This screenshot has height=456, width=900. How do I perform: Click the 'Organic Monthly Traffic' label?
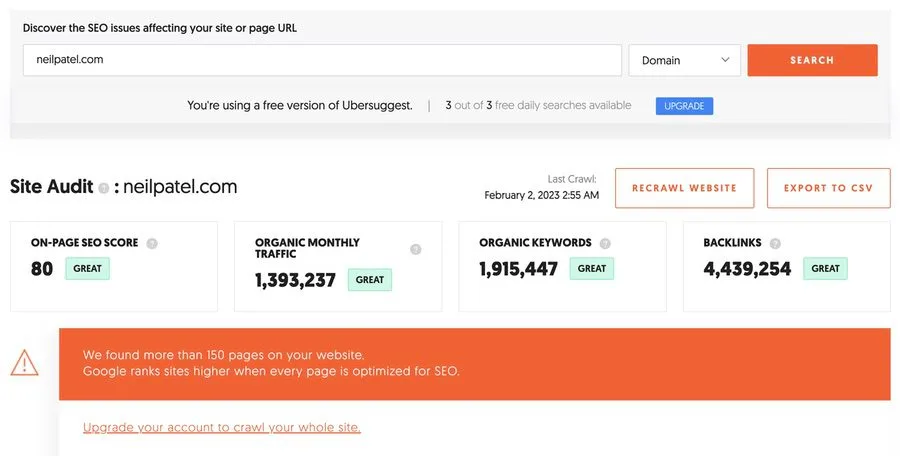[x=307, y=248]
